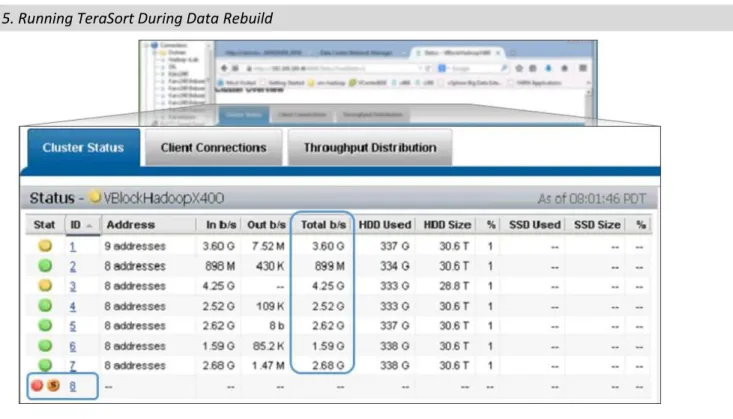Viewport: 733px width, 419px height.
Task: Click the 'As of 08:01:46 PDT' timestamp
Action: click(x=592, y=199)
